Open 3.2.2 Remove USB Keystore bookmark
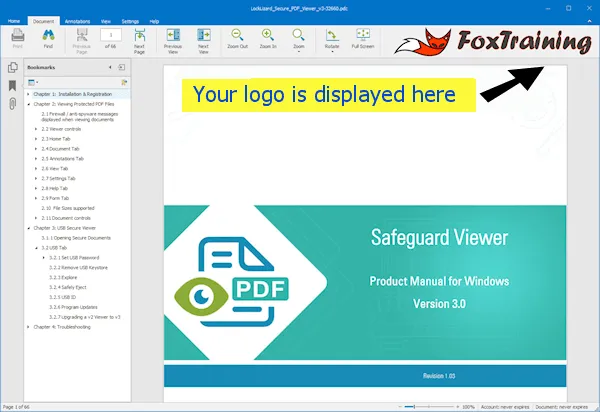The image size is (600, 412). pyautogui.click(x=78, y=268)
